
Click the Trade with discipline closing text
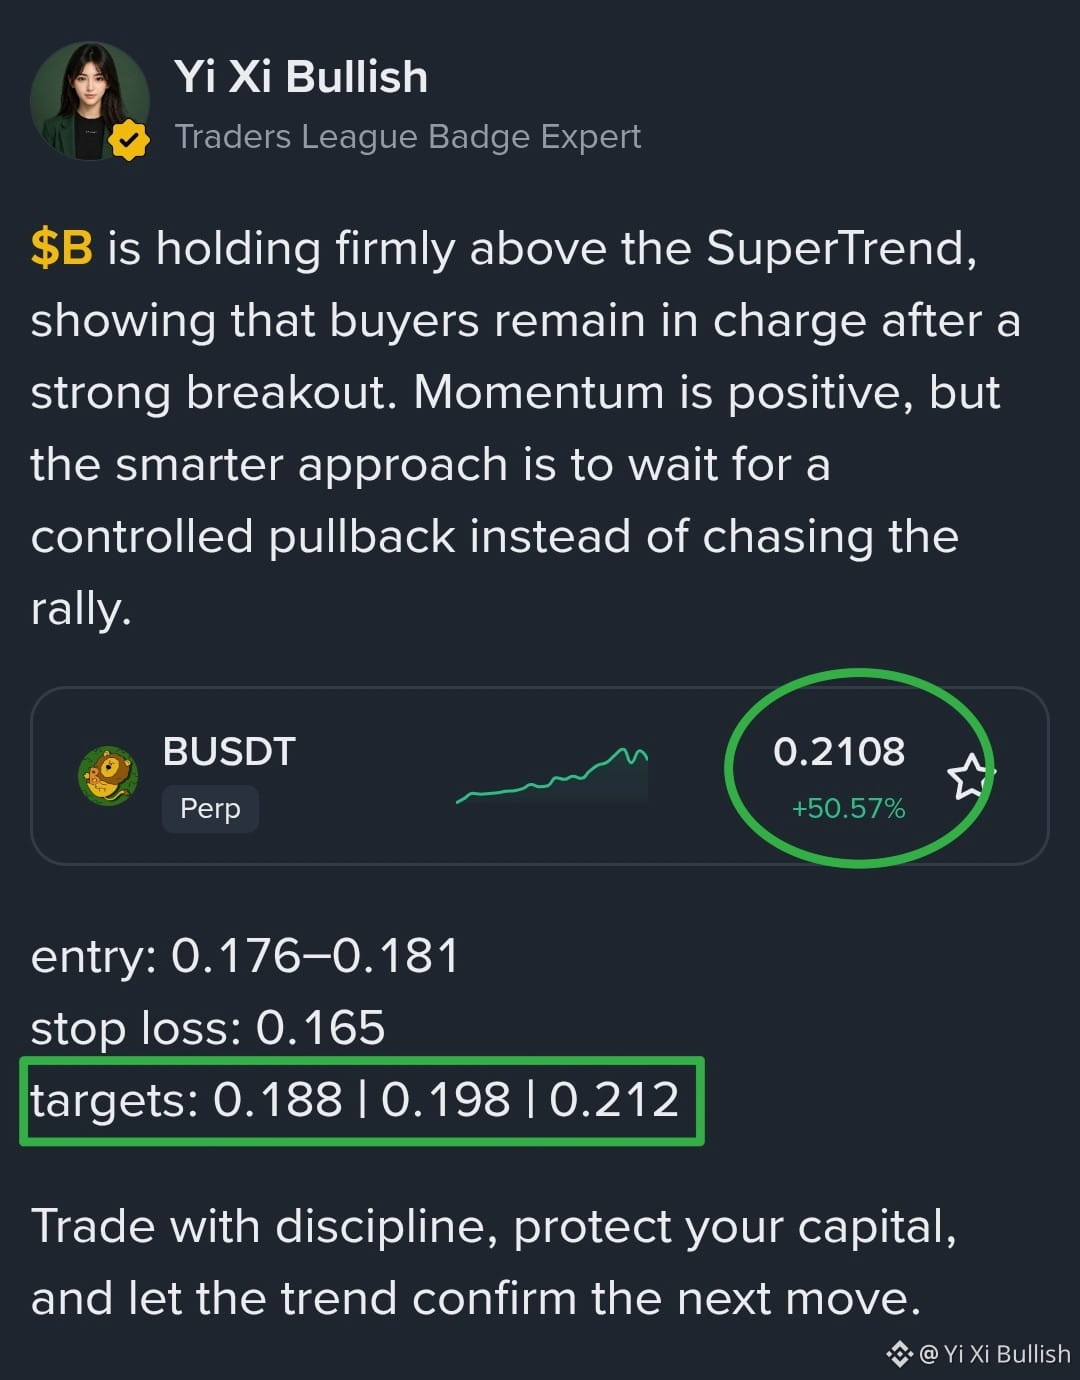[x=494, y=1262]
